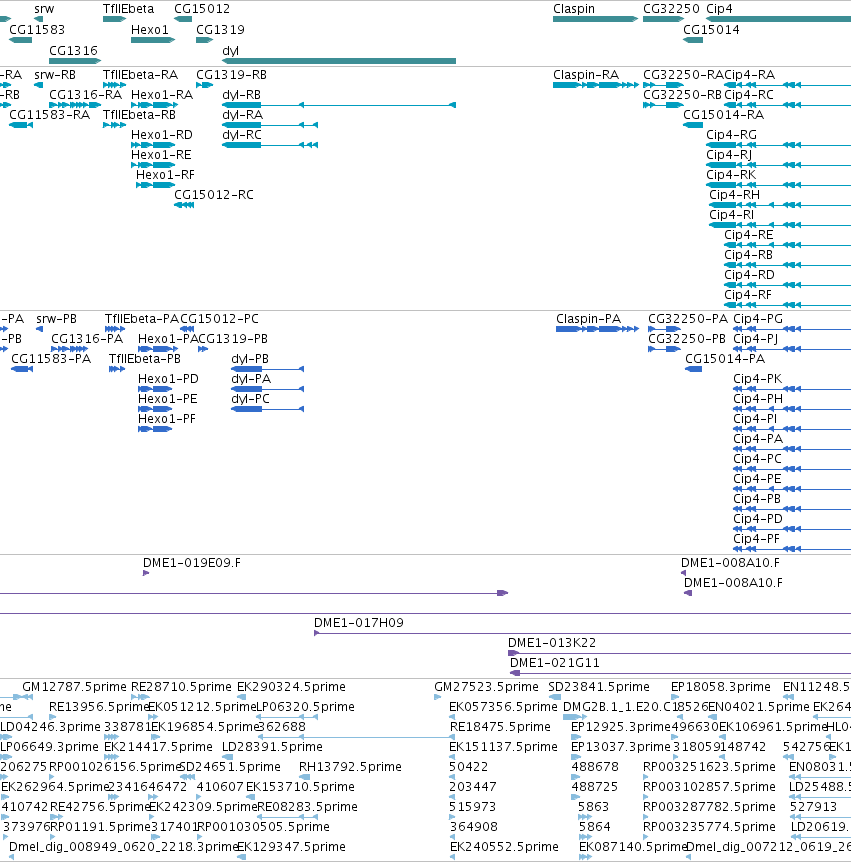Select transcript Hexo1-RE
851x862 pixels.
[x=161, y=155]
